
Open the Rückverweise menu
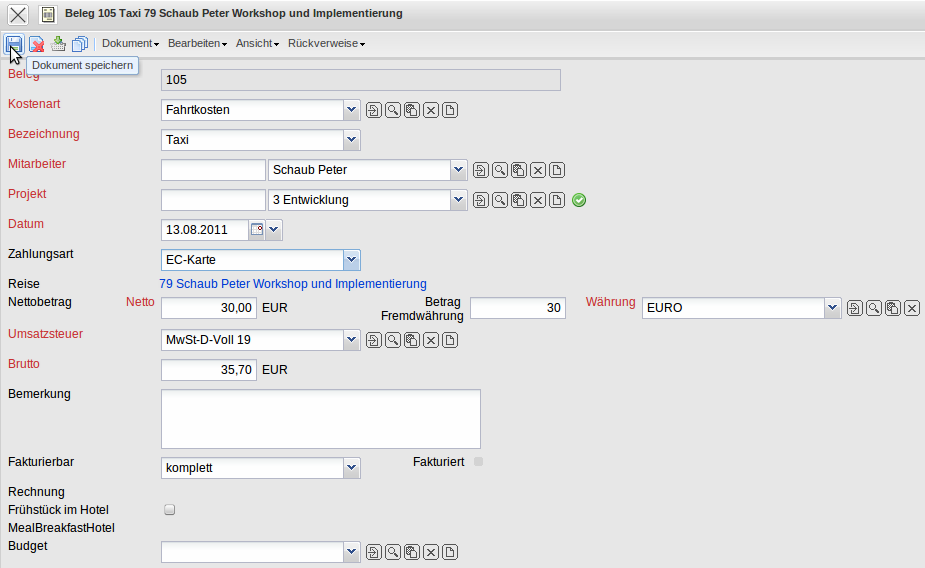pos(326,43)
